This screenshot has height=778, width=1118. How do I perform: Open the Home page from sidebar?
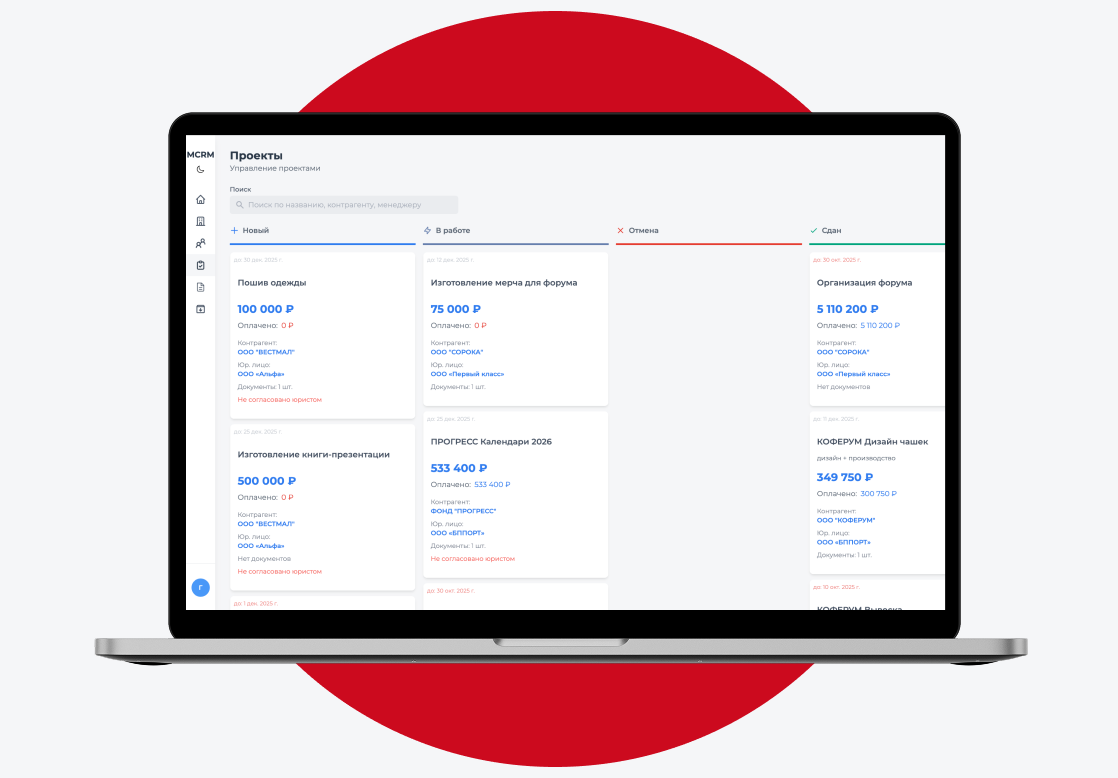click(200, 199)
